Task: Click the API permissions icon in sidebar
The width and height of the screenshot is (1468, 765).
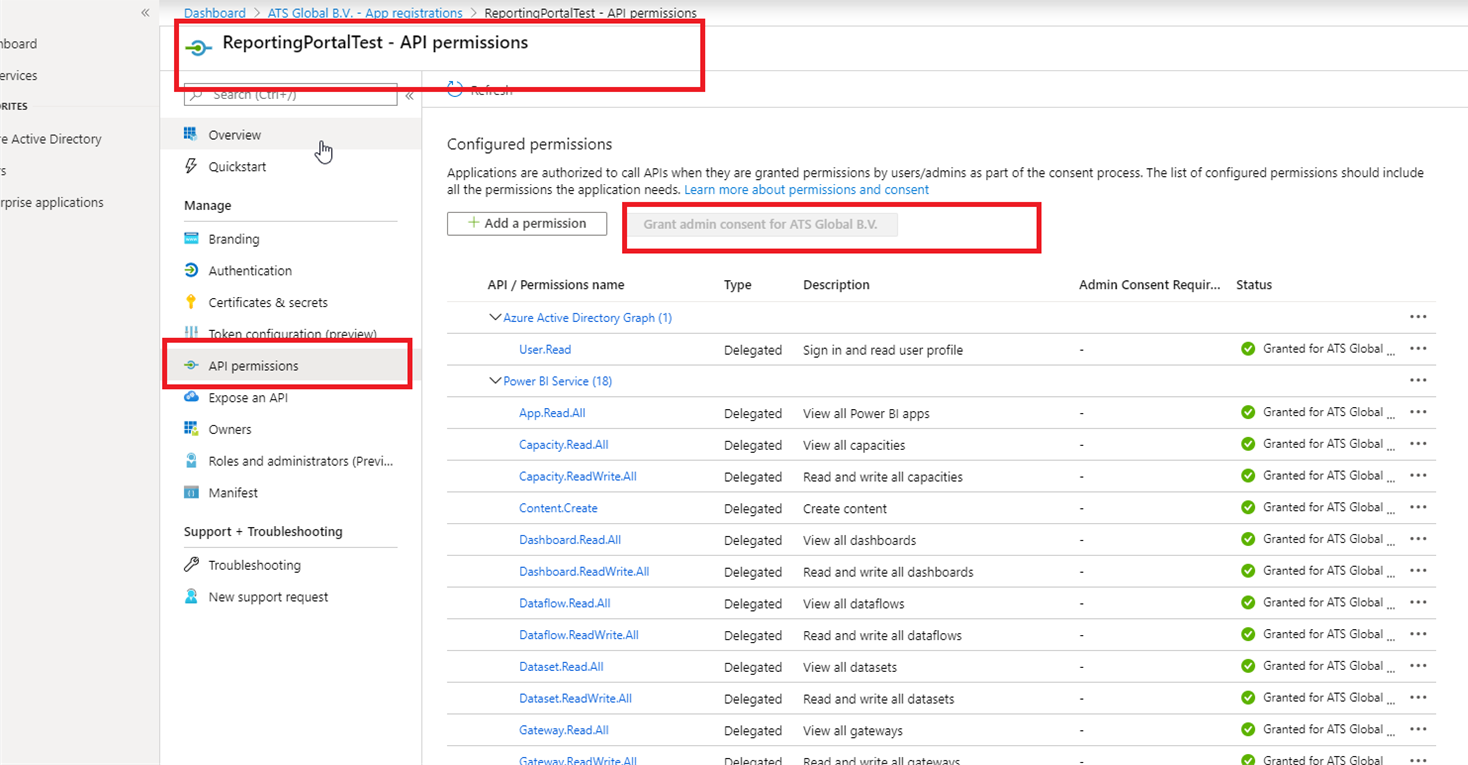Action: coord(191,366)
